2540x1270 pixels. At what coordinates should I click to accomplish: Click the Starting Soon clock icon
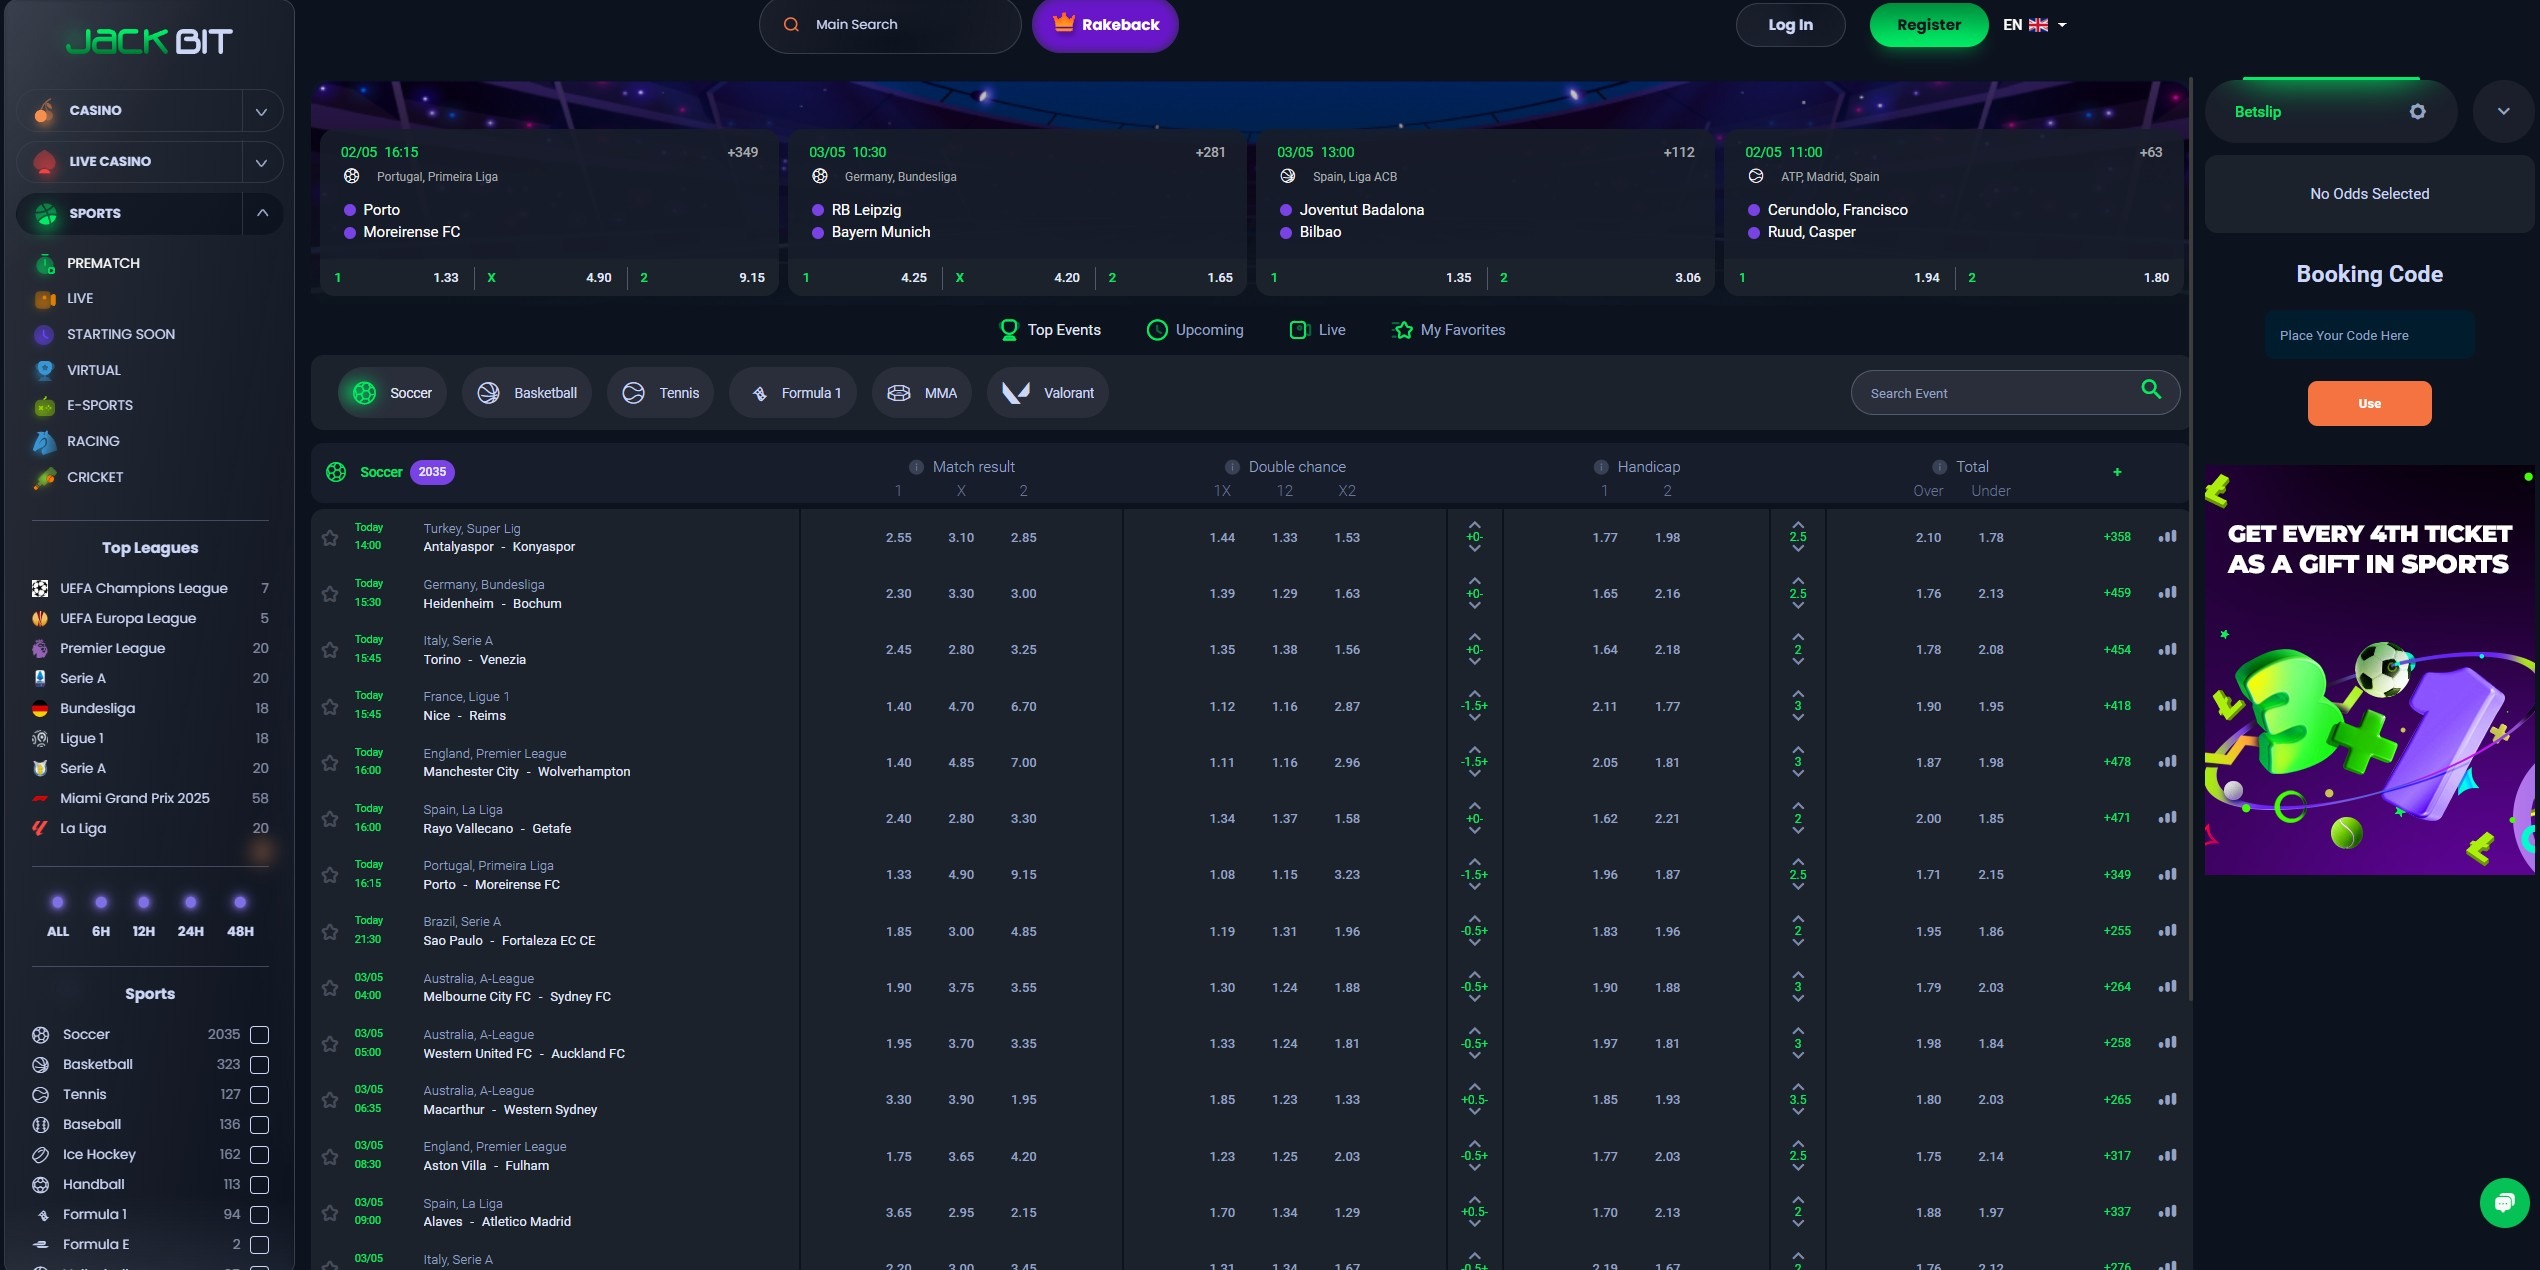coord(45,335)
